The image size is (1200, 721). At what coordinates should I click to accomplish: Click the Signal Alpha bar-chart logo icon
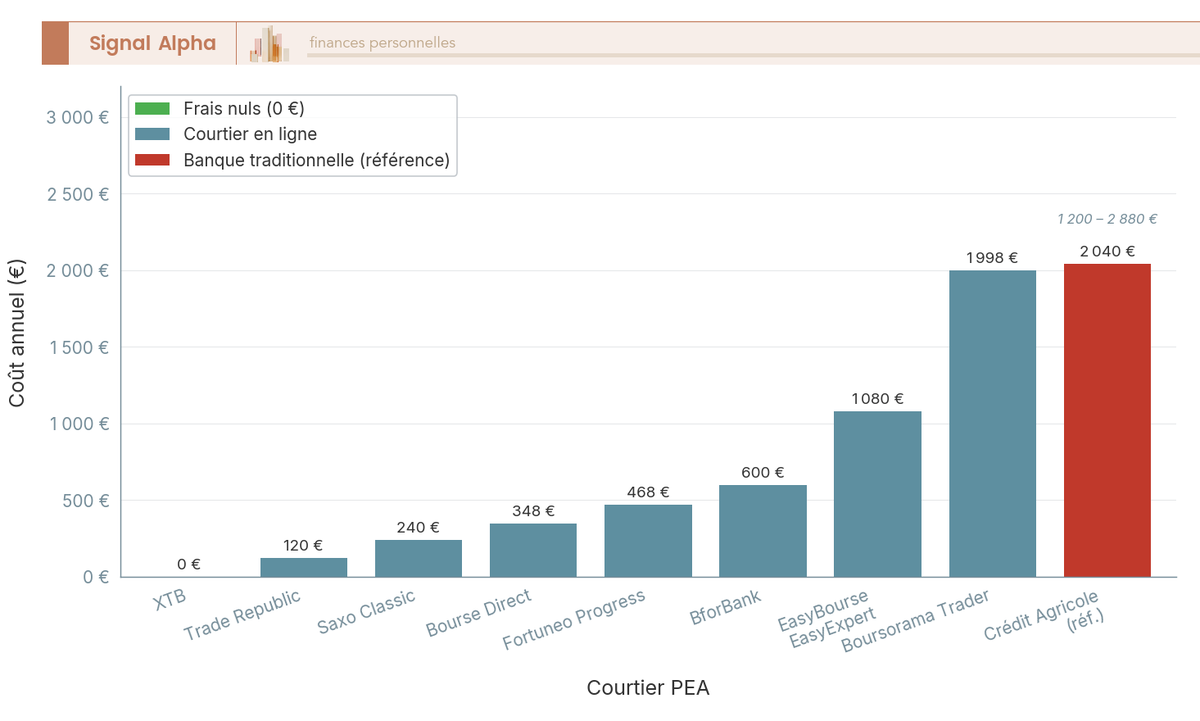[267, 43]
